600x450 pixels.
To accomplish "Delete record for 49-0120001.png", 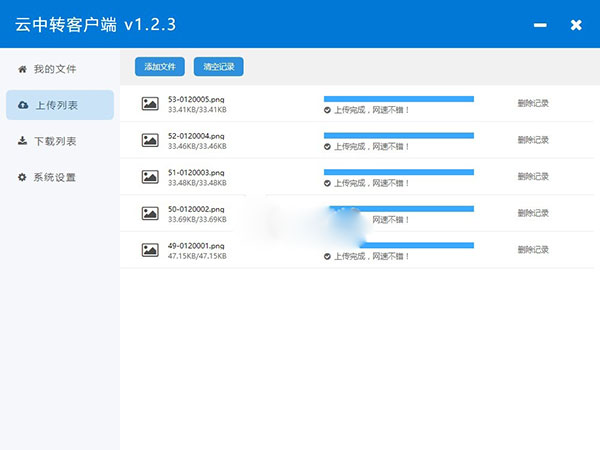I will click(x=533, y=250).
